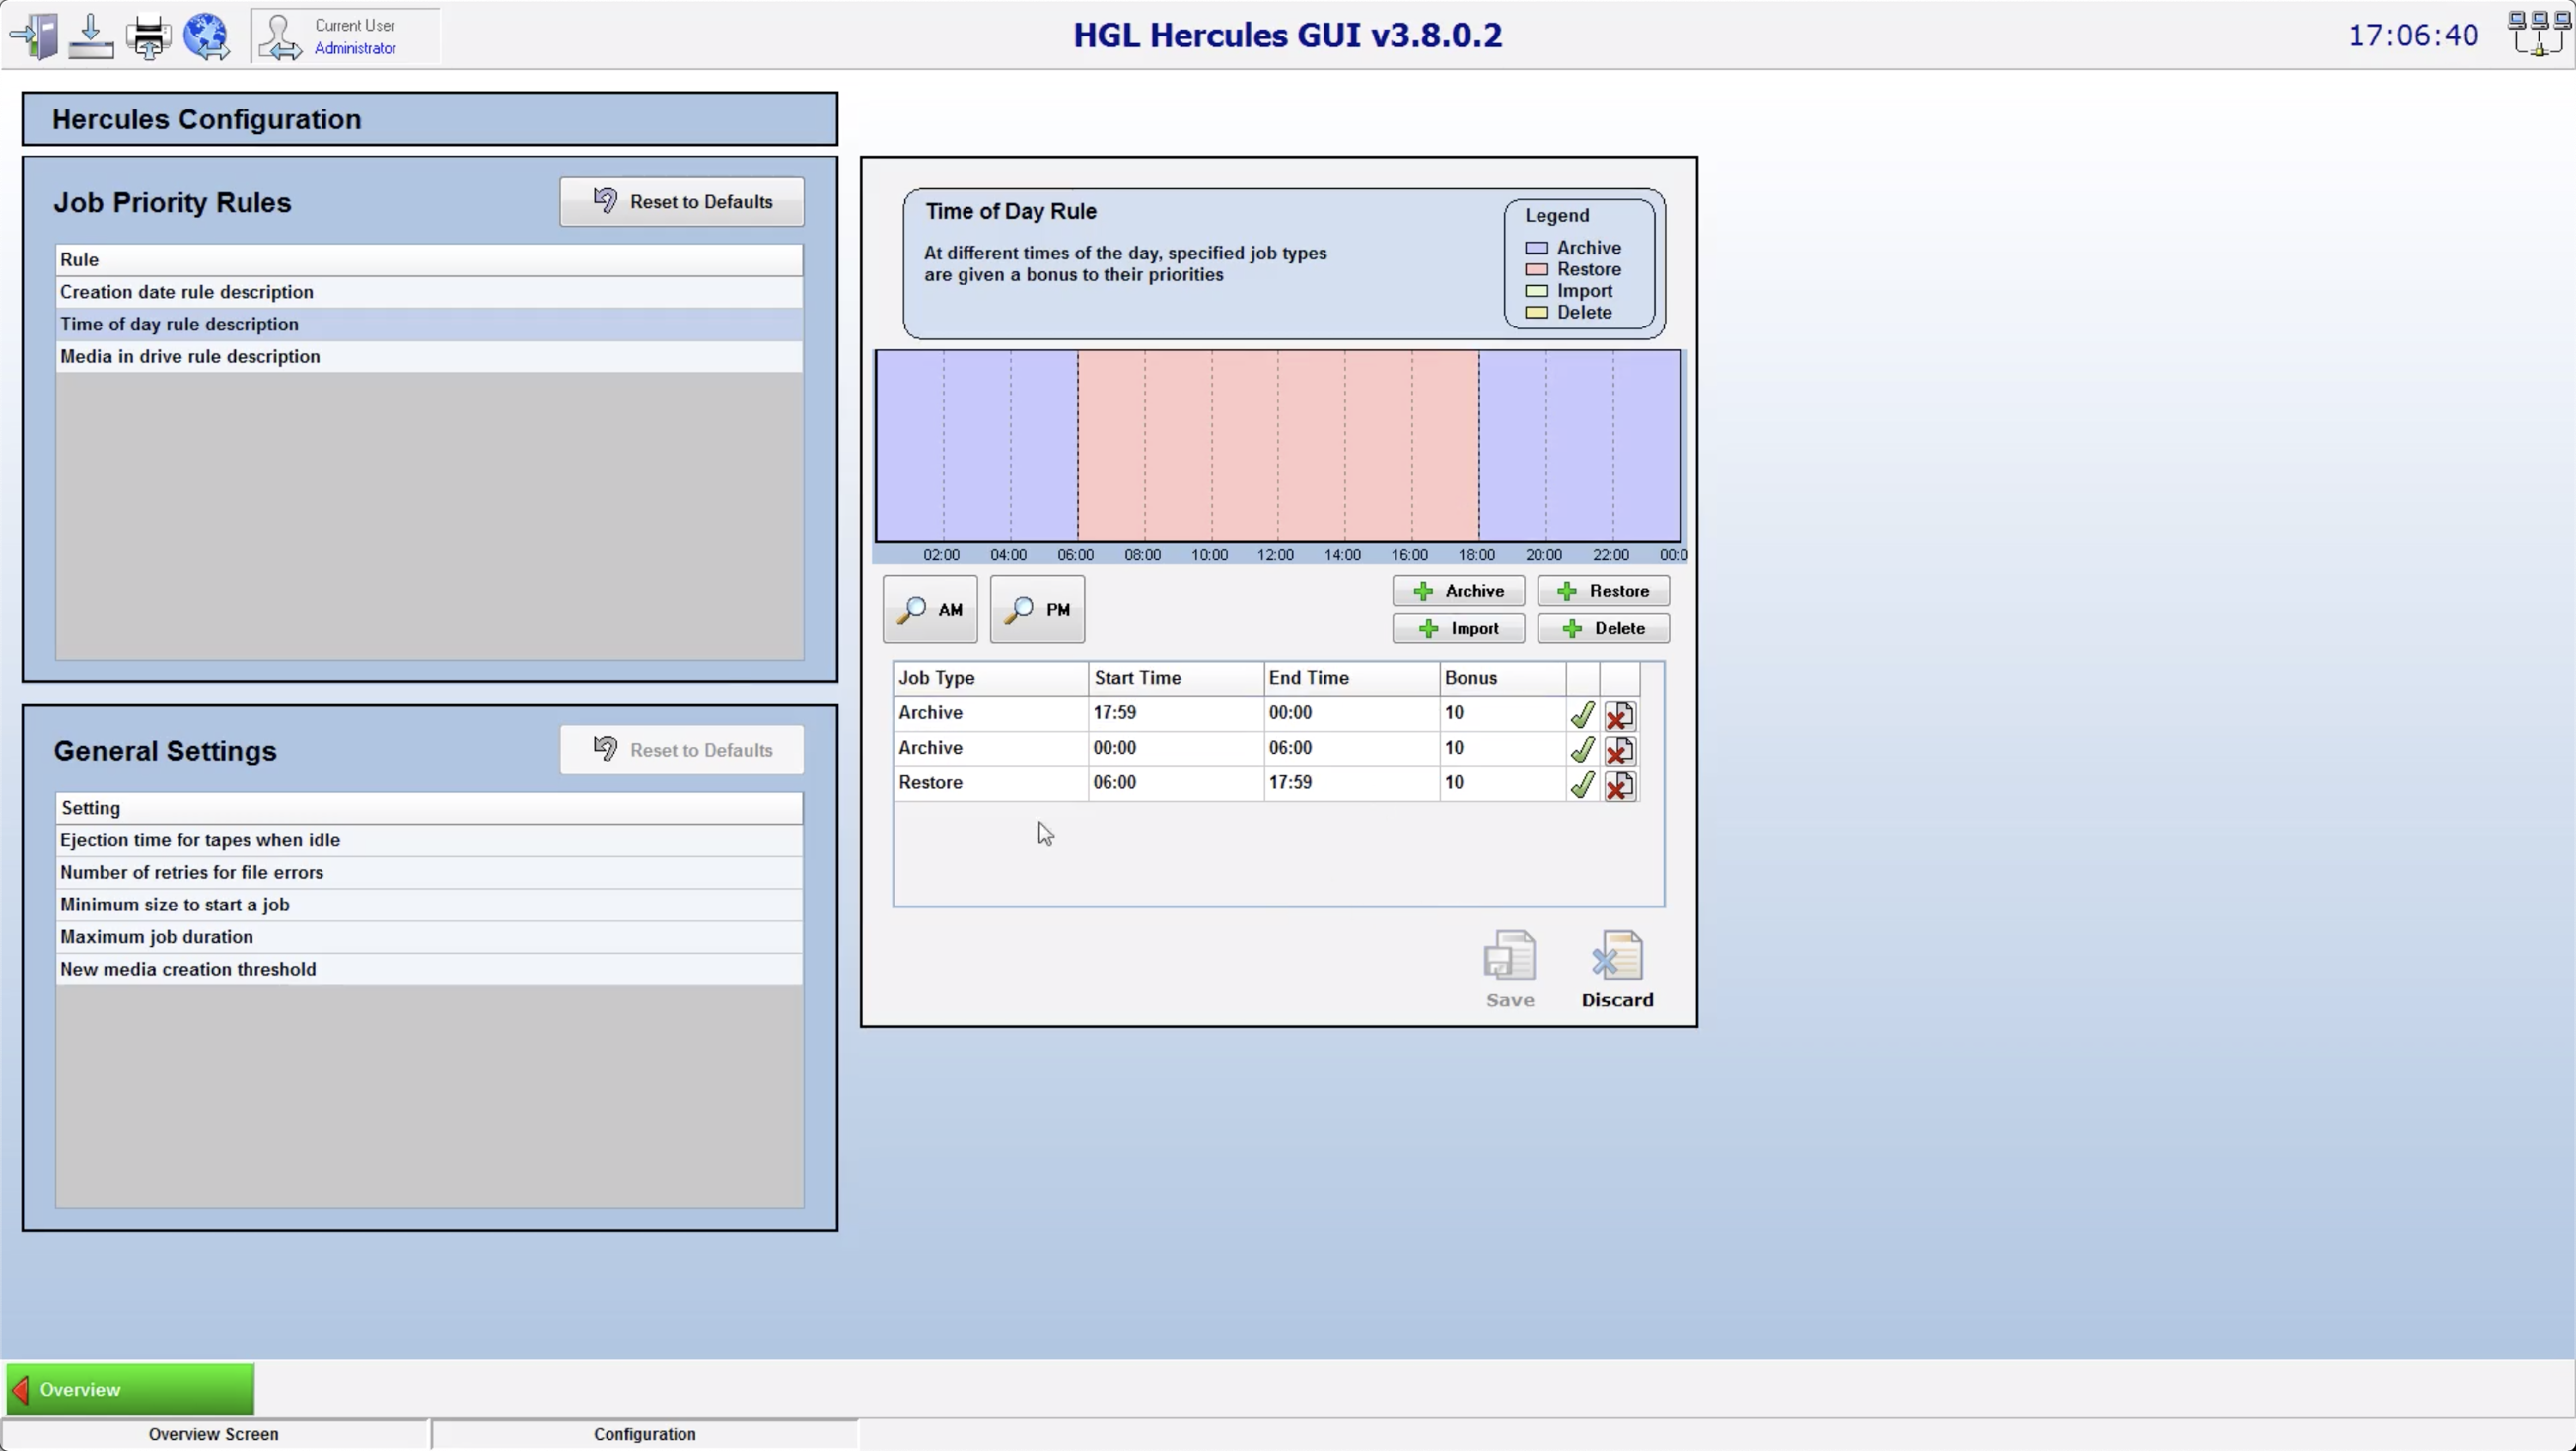Screen dimensions: 2576x1451
Task: Click the printer icon in toolbar
Action: (148, 36)
